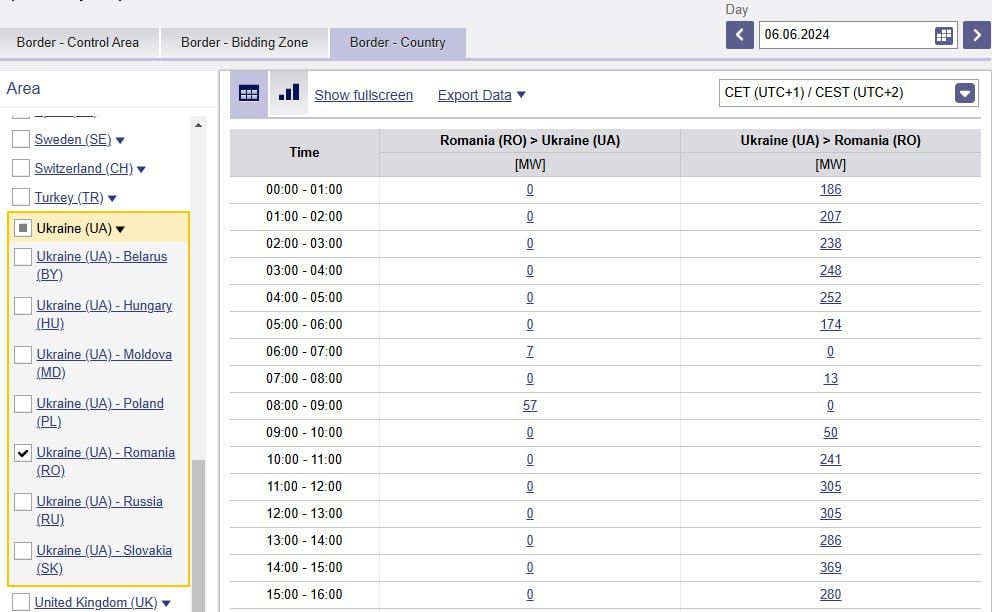The image size is (992, 612).
Task: Expand the Ukraine (UA) arrow
Action: point(121,229)
